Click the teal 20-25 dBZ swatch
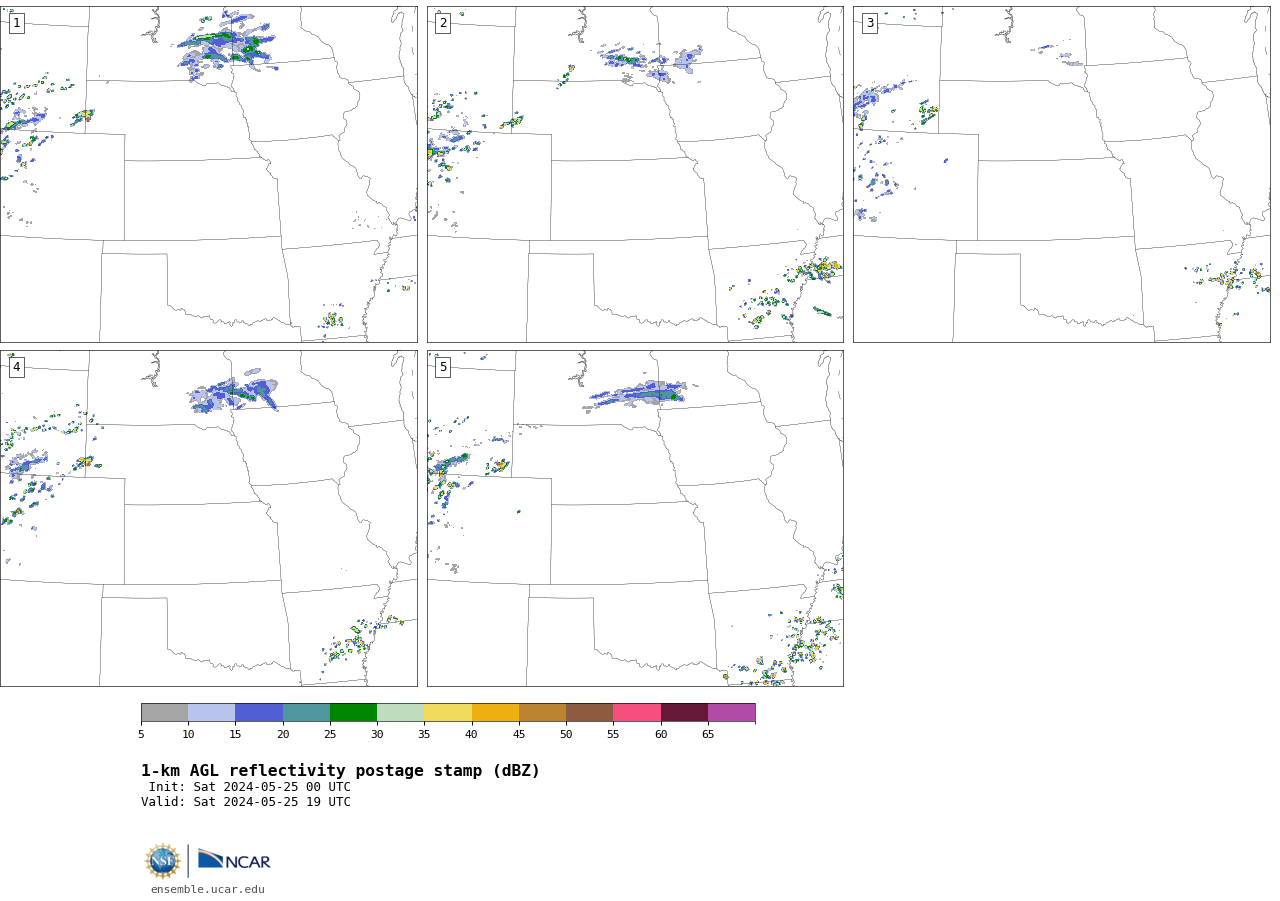 pos(306,712)
